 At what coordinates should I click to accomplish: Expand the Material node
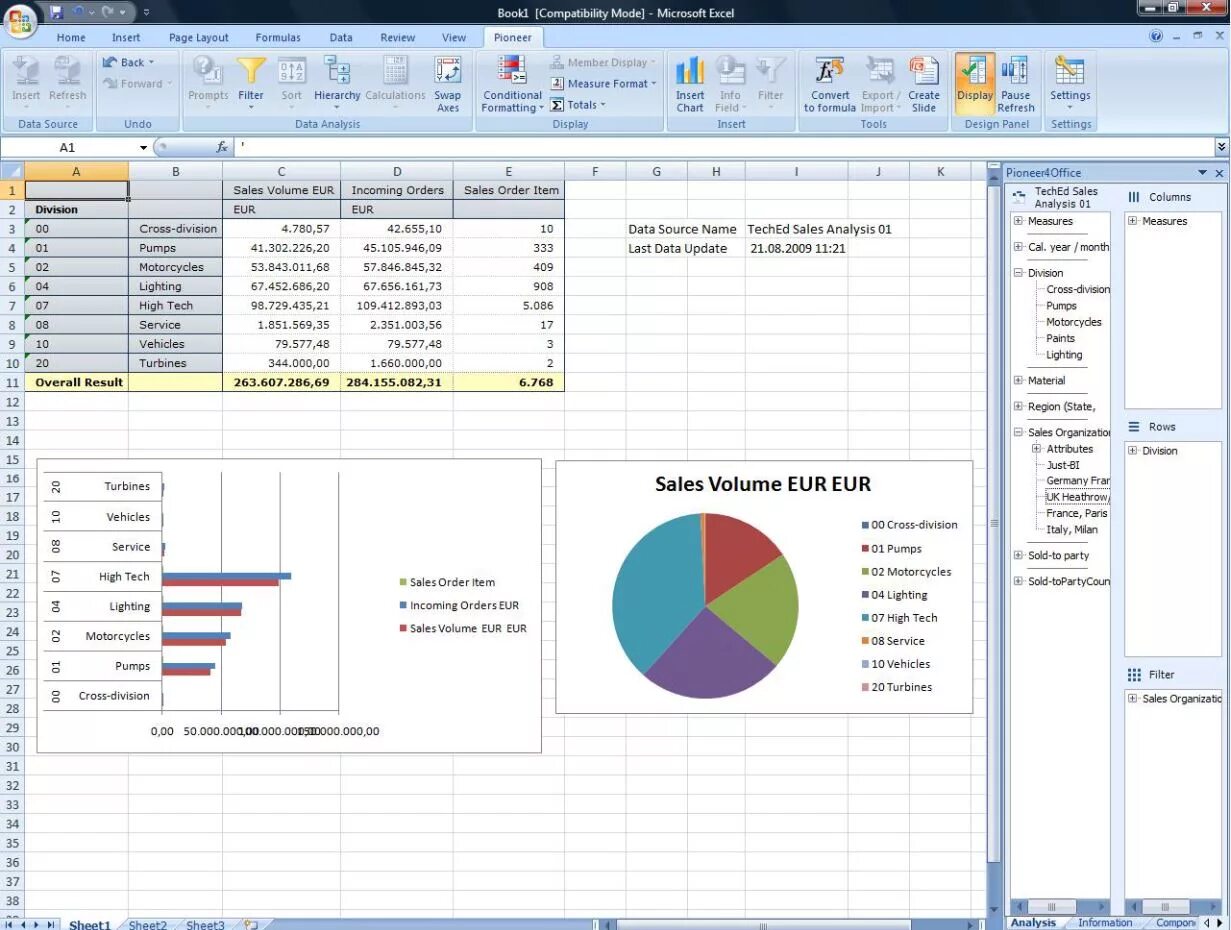click(1018, 380)
